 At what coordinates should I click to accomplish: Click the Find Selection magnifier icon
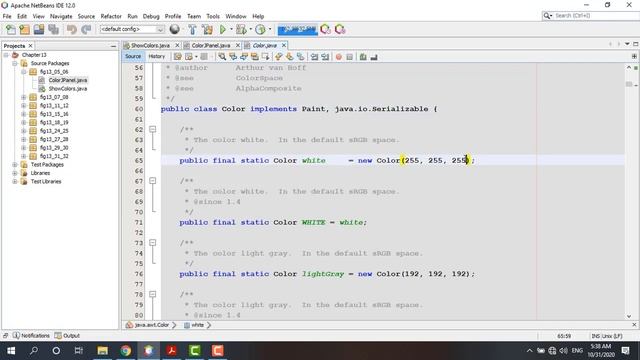pos(222,57)
